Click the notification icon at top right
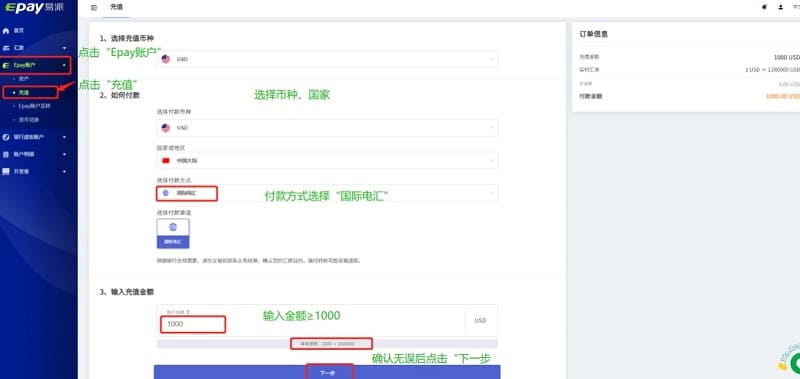The height and width of the screenshot is (379, 800). (x=764, y=7)
